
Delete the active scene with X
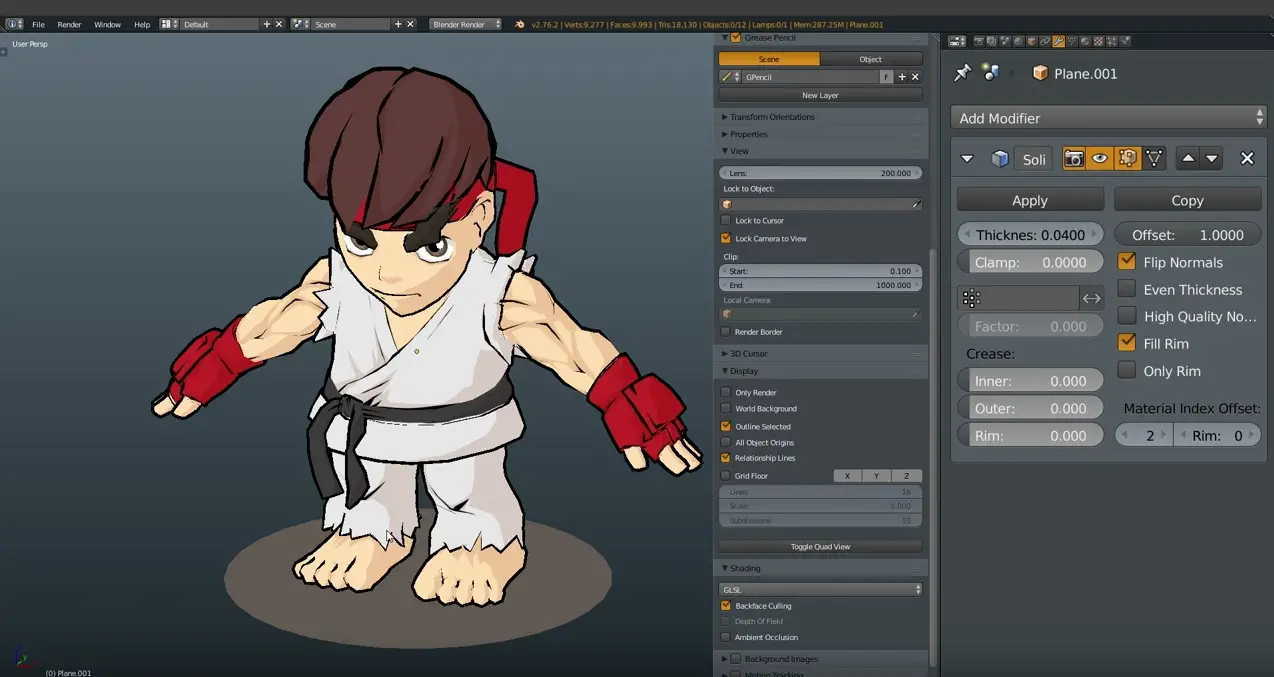410,24
